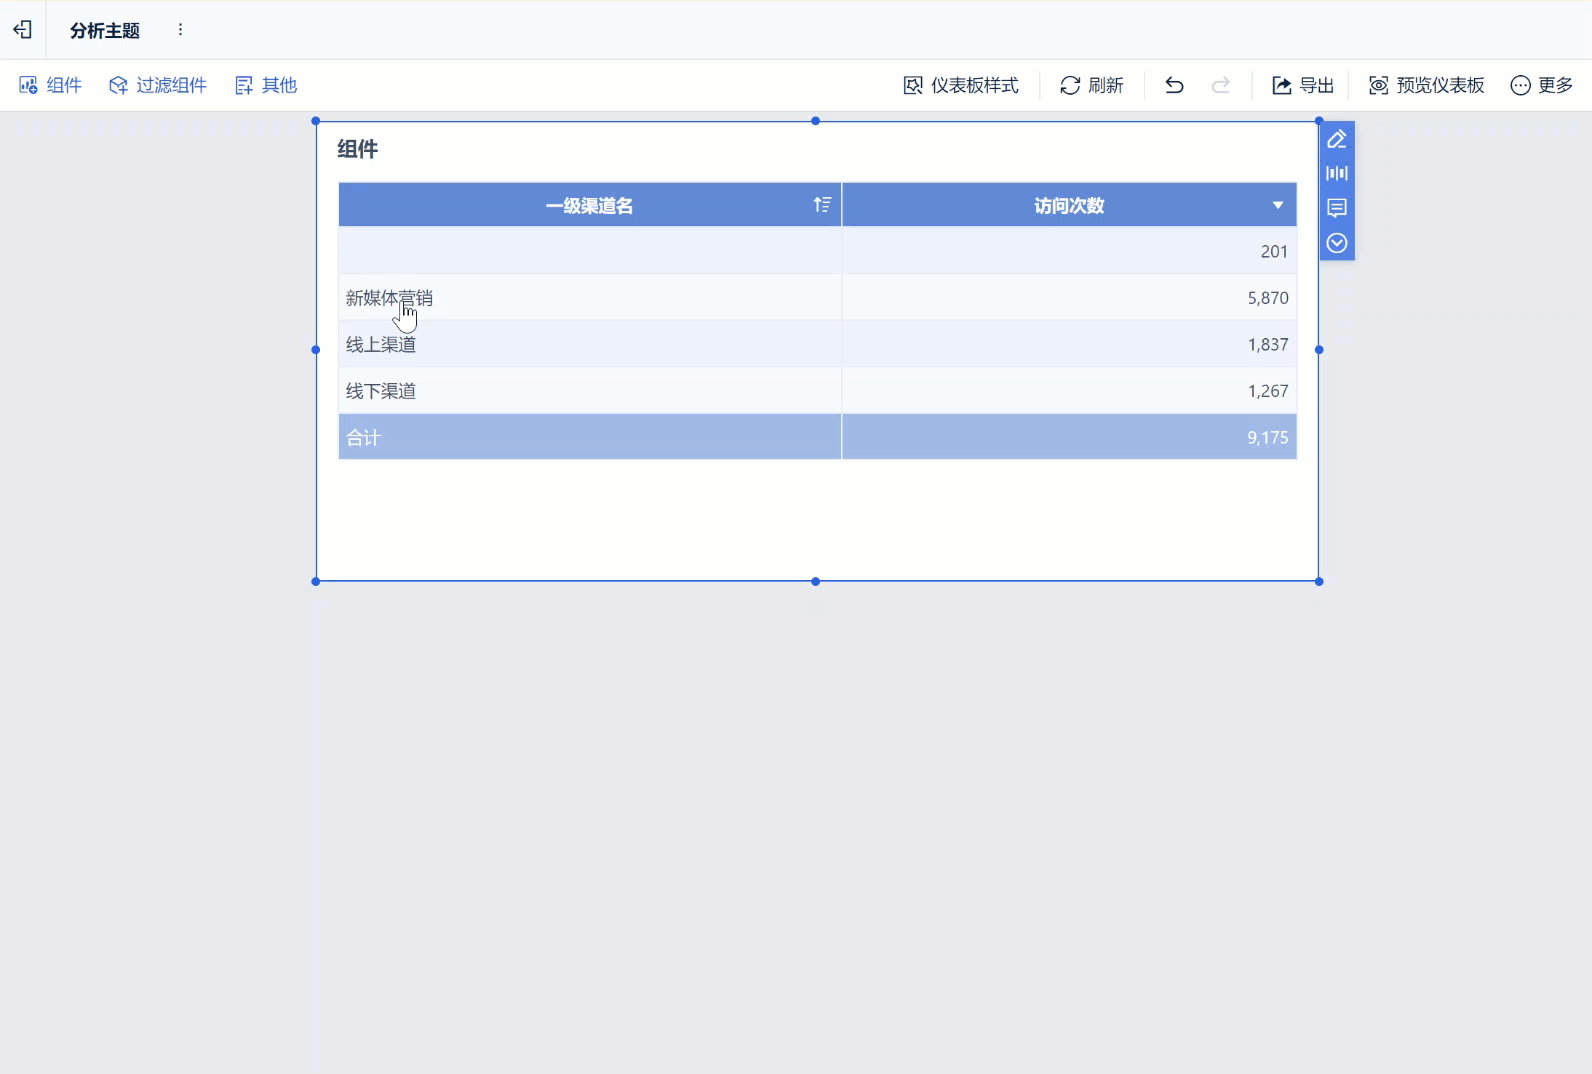
Task: Click the 过滤组件 filter component button
Action: click(158, 85)
